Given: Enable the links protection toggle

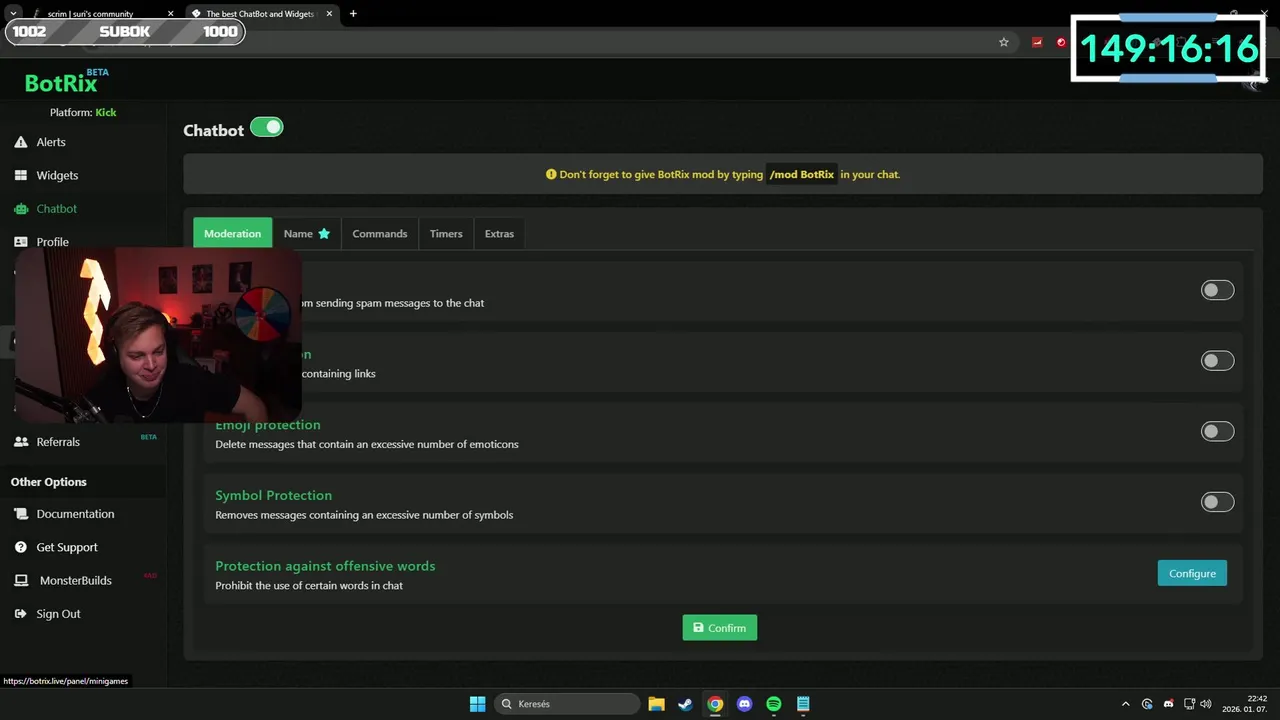Looking at the screenshot, I should click(x=1217, y=361).
